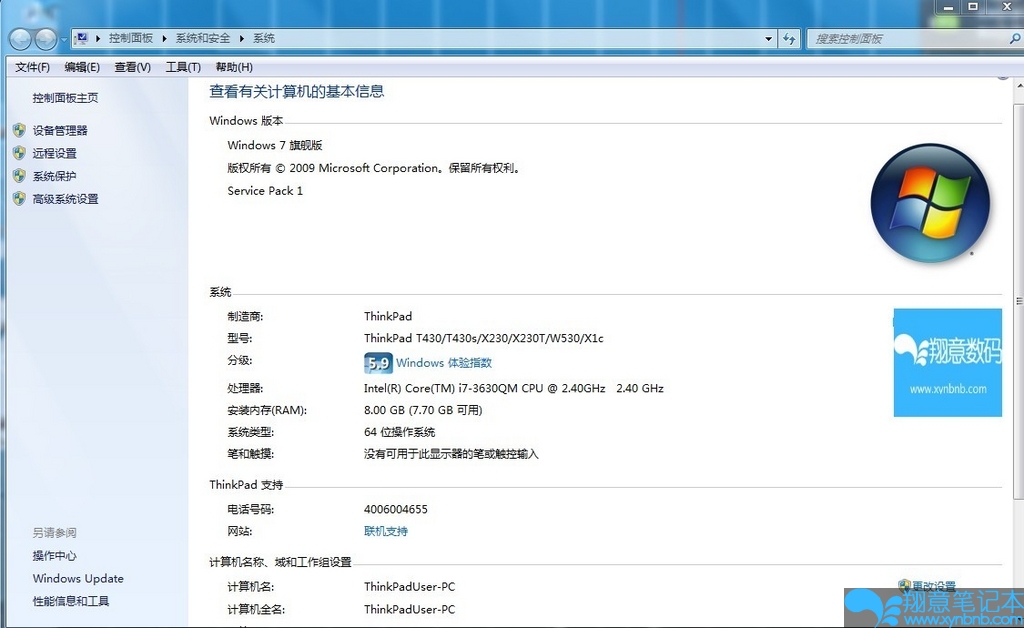Open the recent pages arrow beside Forward
Image resolution: width=1024 pixels, height=628 pixels.
(63, 40)
